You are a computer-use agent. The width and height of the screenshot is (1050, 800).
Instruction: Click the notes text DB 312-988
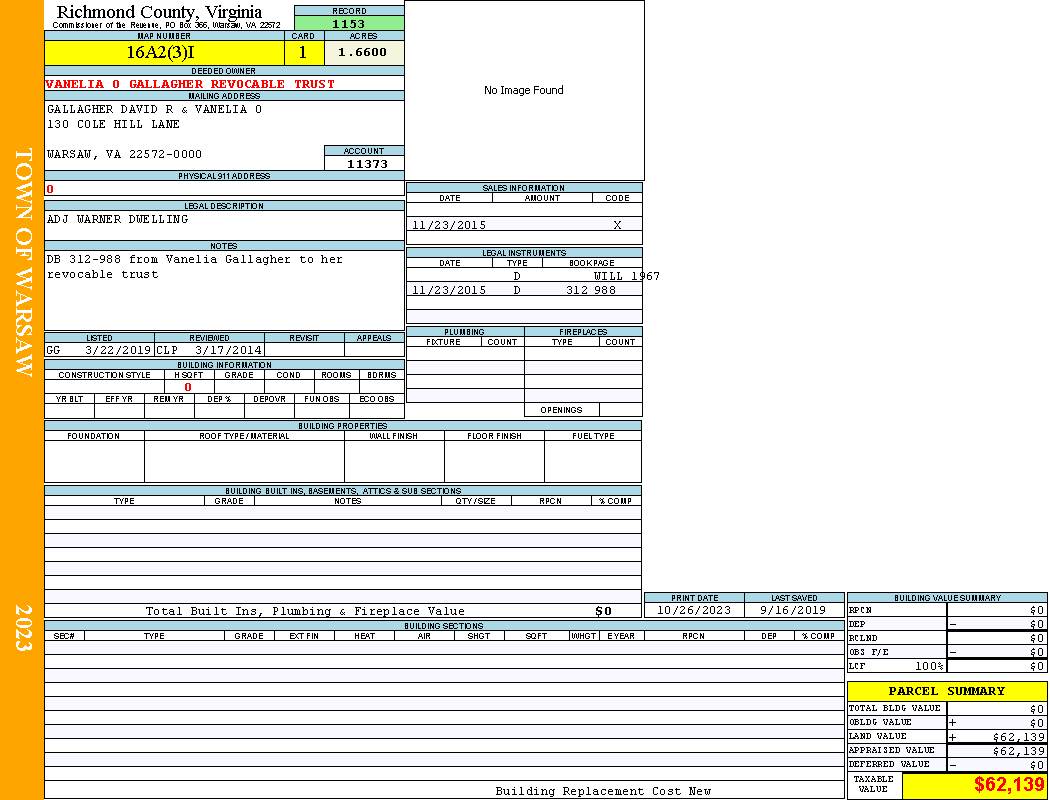[84, 260]
